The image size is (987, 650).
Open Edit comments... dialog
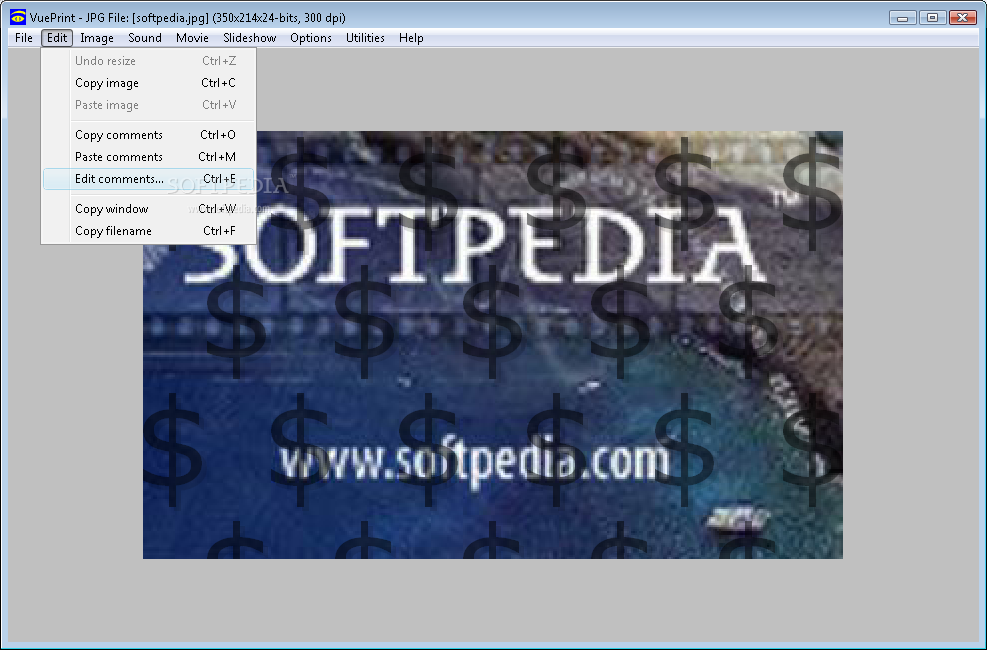coord(149,179)
